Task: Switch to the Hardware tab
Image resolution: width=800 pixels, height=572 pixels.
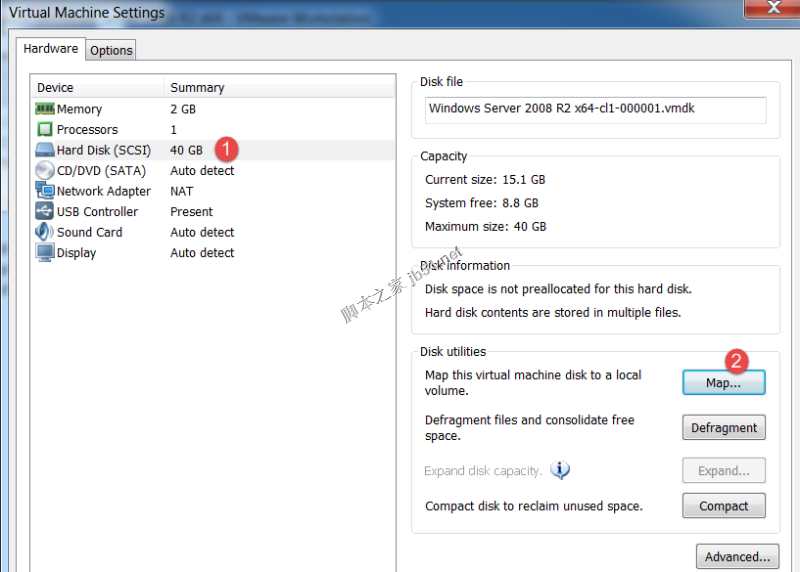Action: 51,49
